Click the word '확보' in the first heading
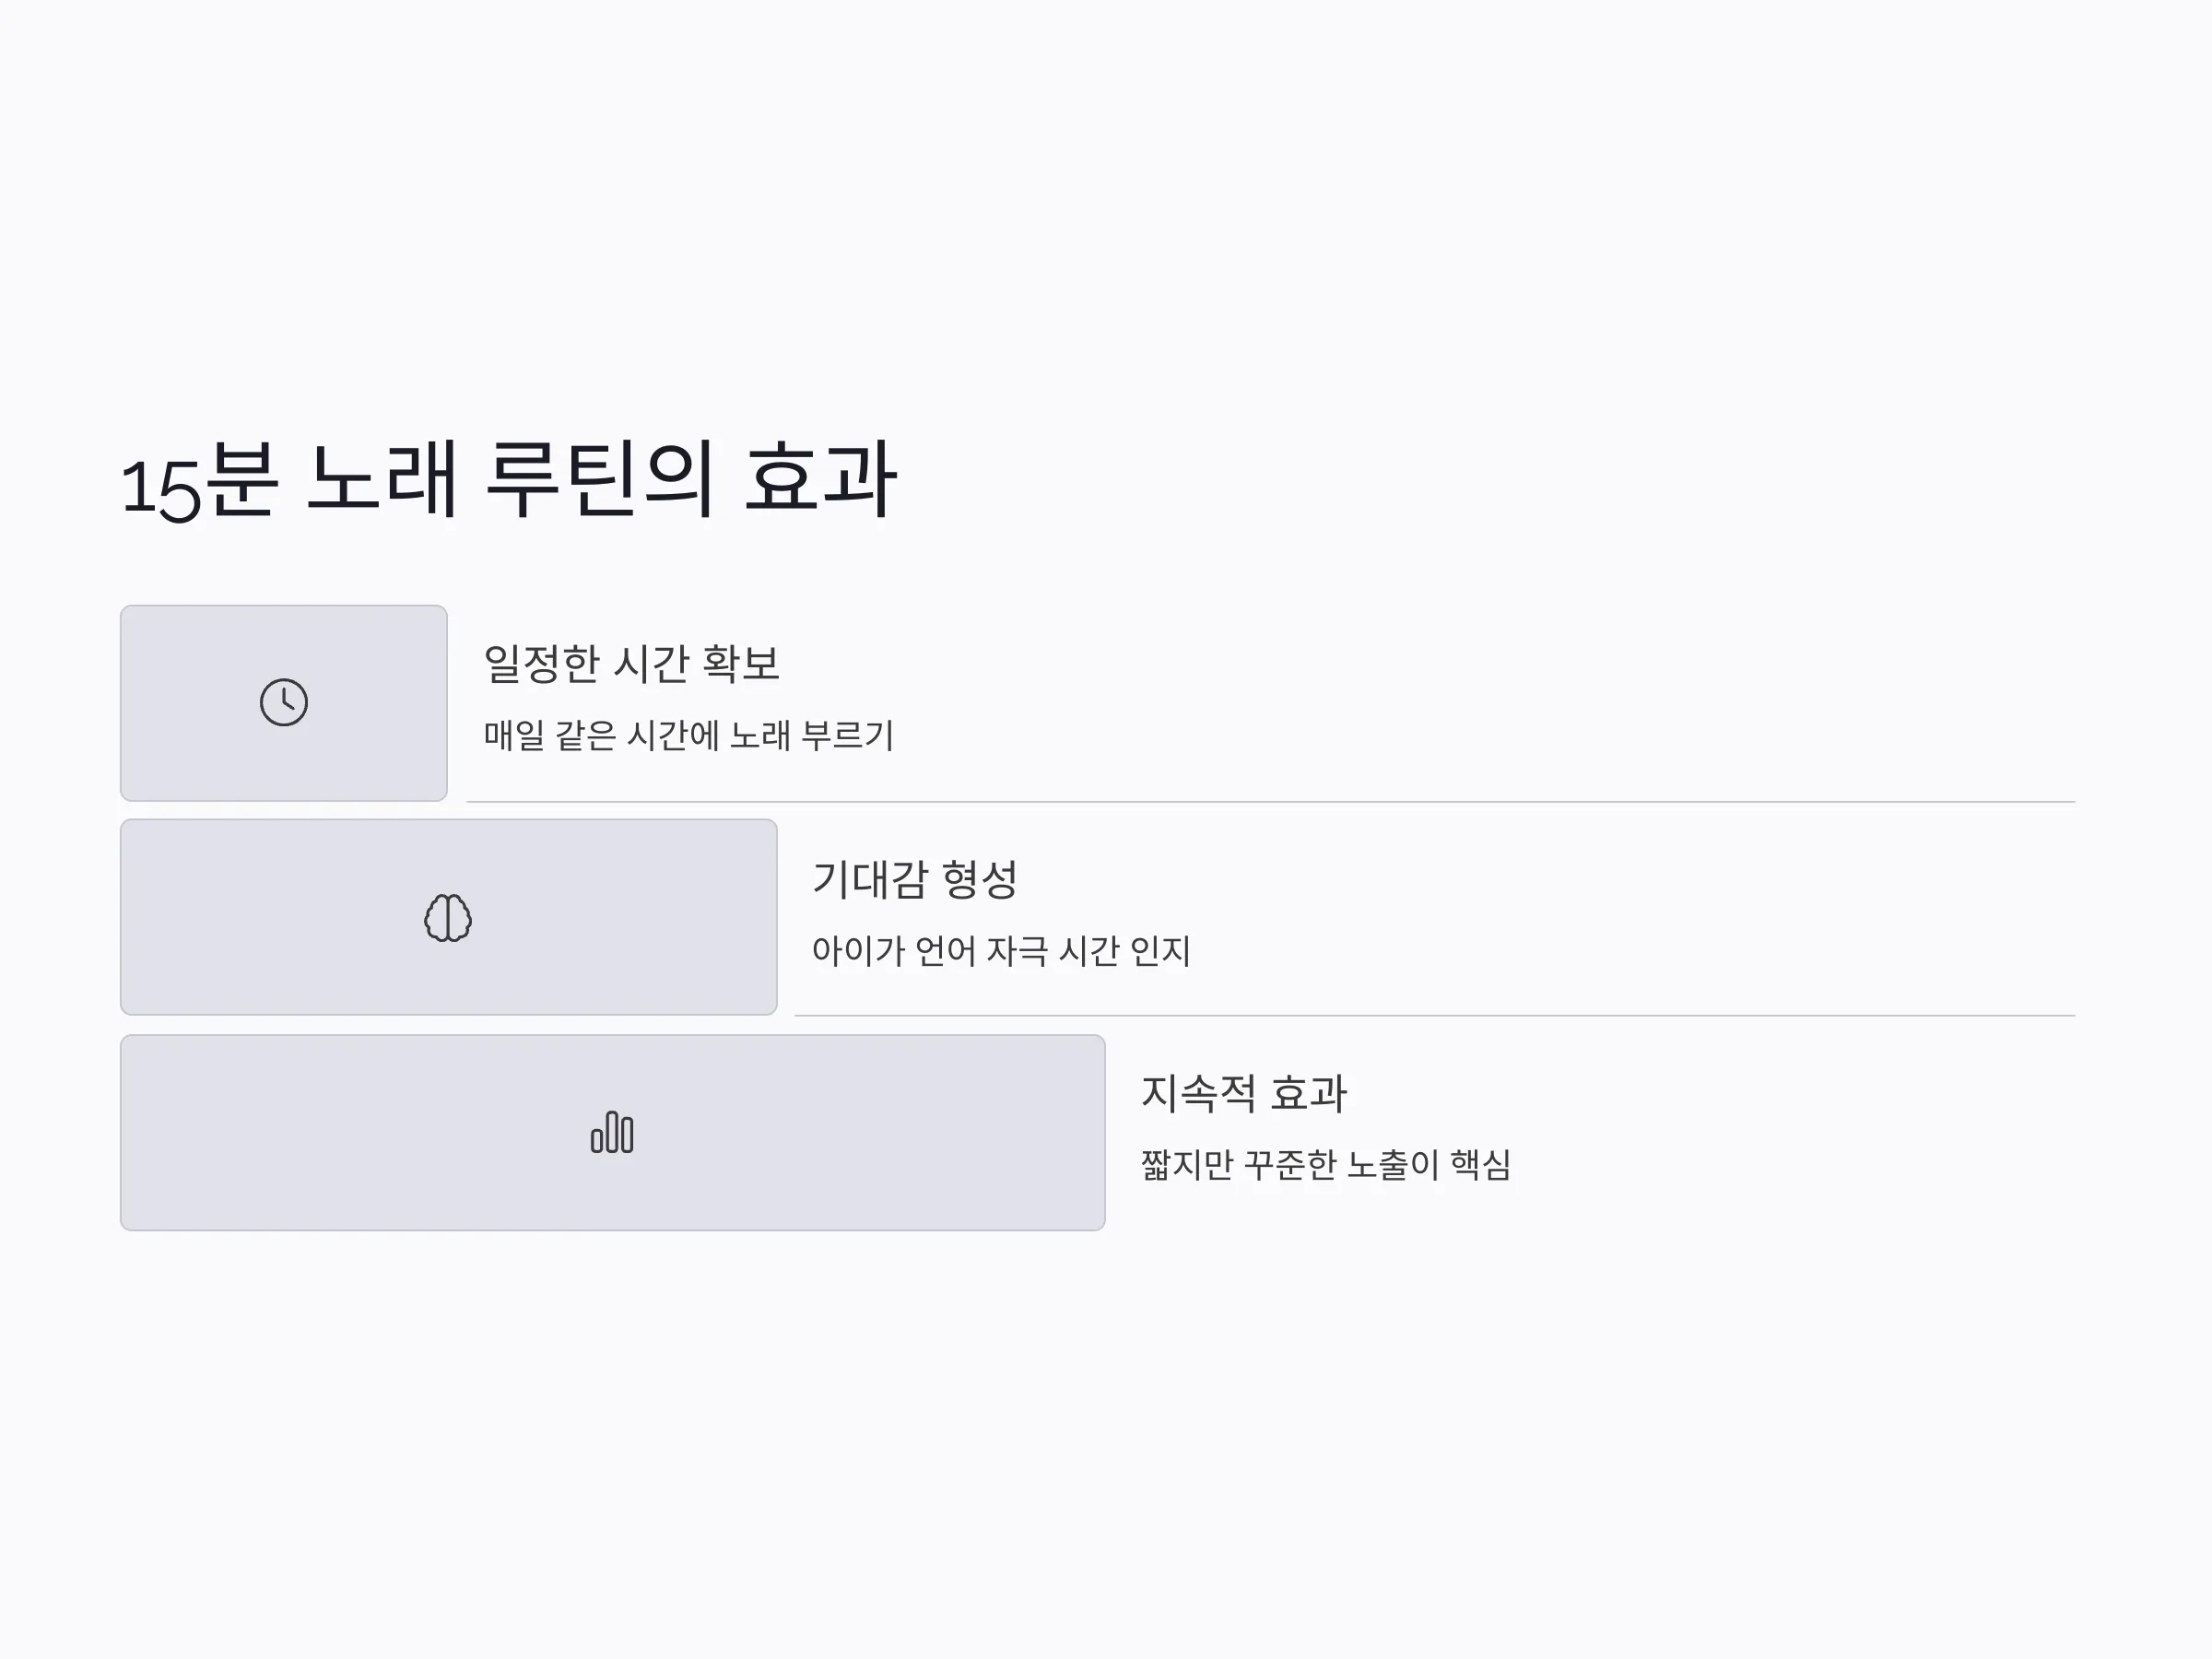The width and height of the screenshot is (2212, 1659). 741,663
